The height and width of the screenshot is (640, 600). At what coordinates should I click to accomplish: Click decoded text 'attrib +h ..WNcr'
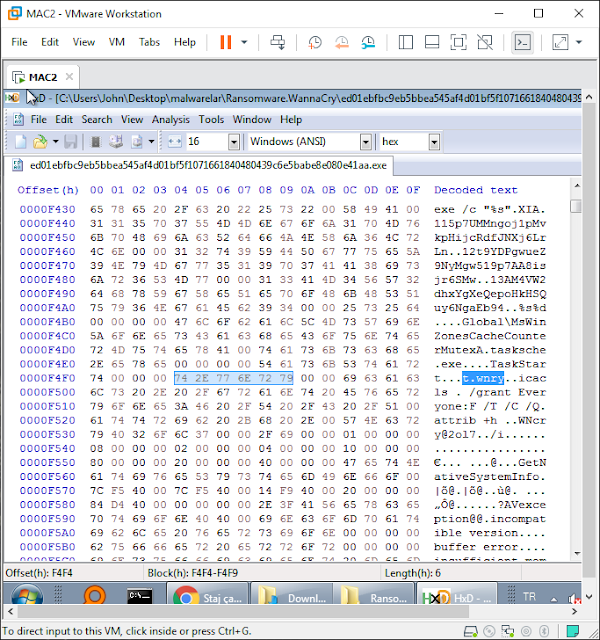490,420
